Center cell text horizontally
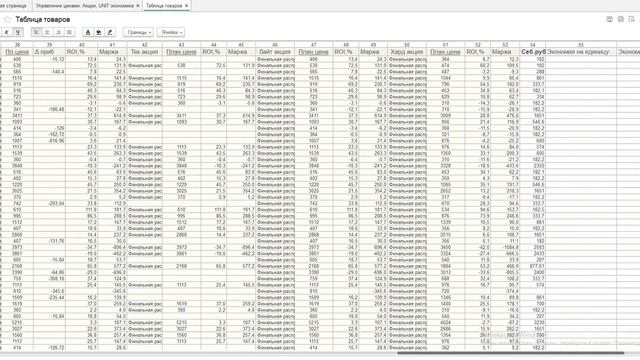Viewport: 640px width, 360px height. (x=47, y=32)
